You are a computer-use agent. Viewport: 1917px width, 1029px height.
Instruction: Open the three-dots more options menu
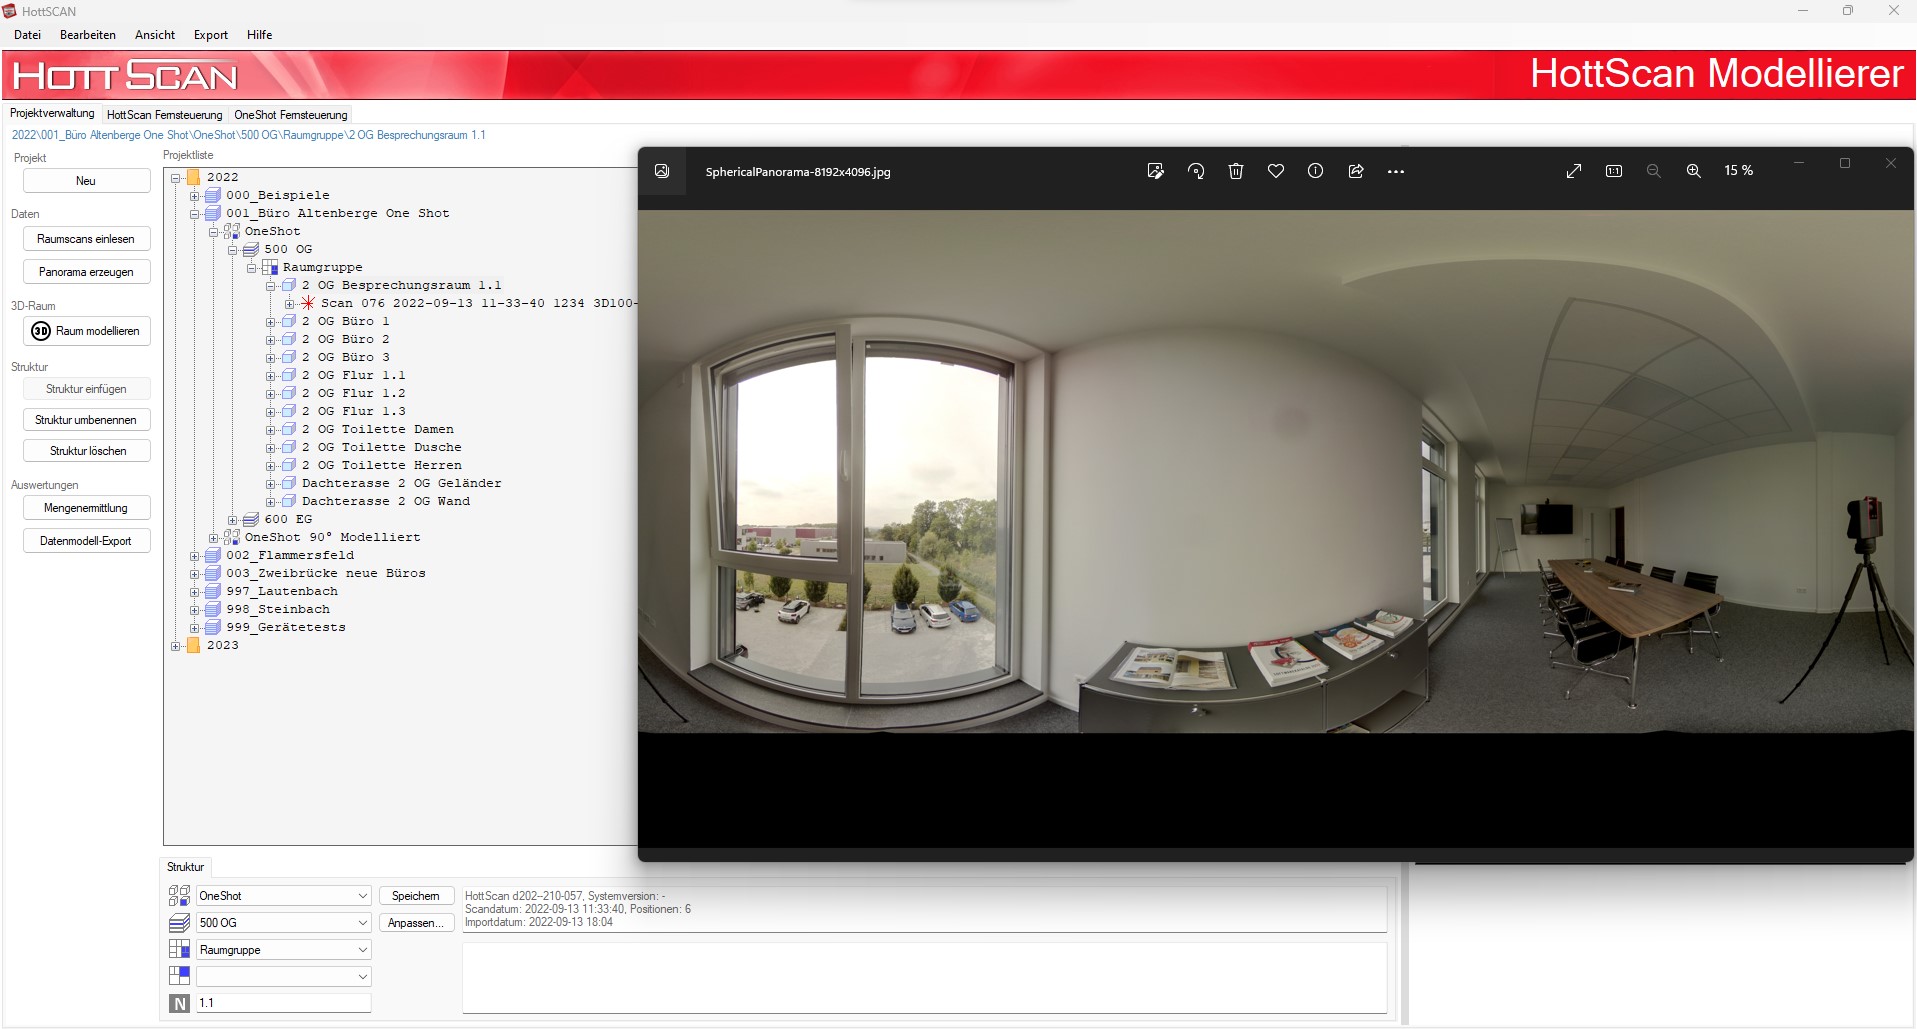tap(1396, 172)
